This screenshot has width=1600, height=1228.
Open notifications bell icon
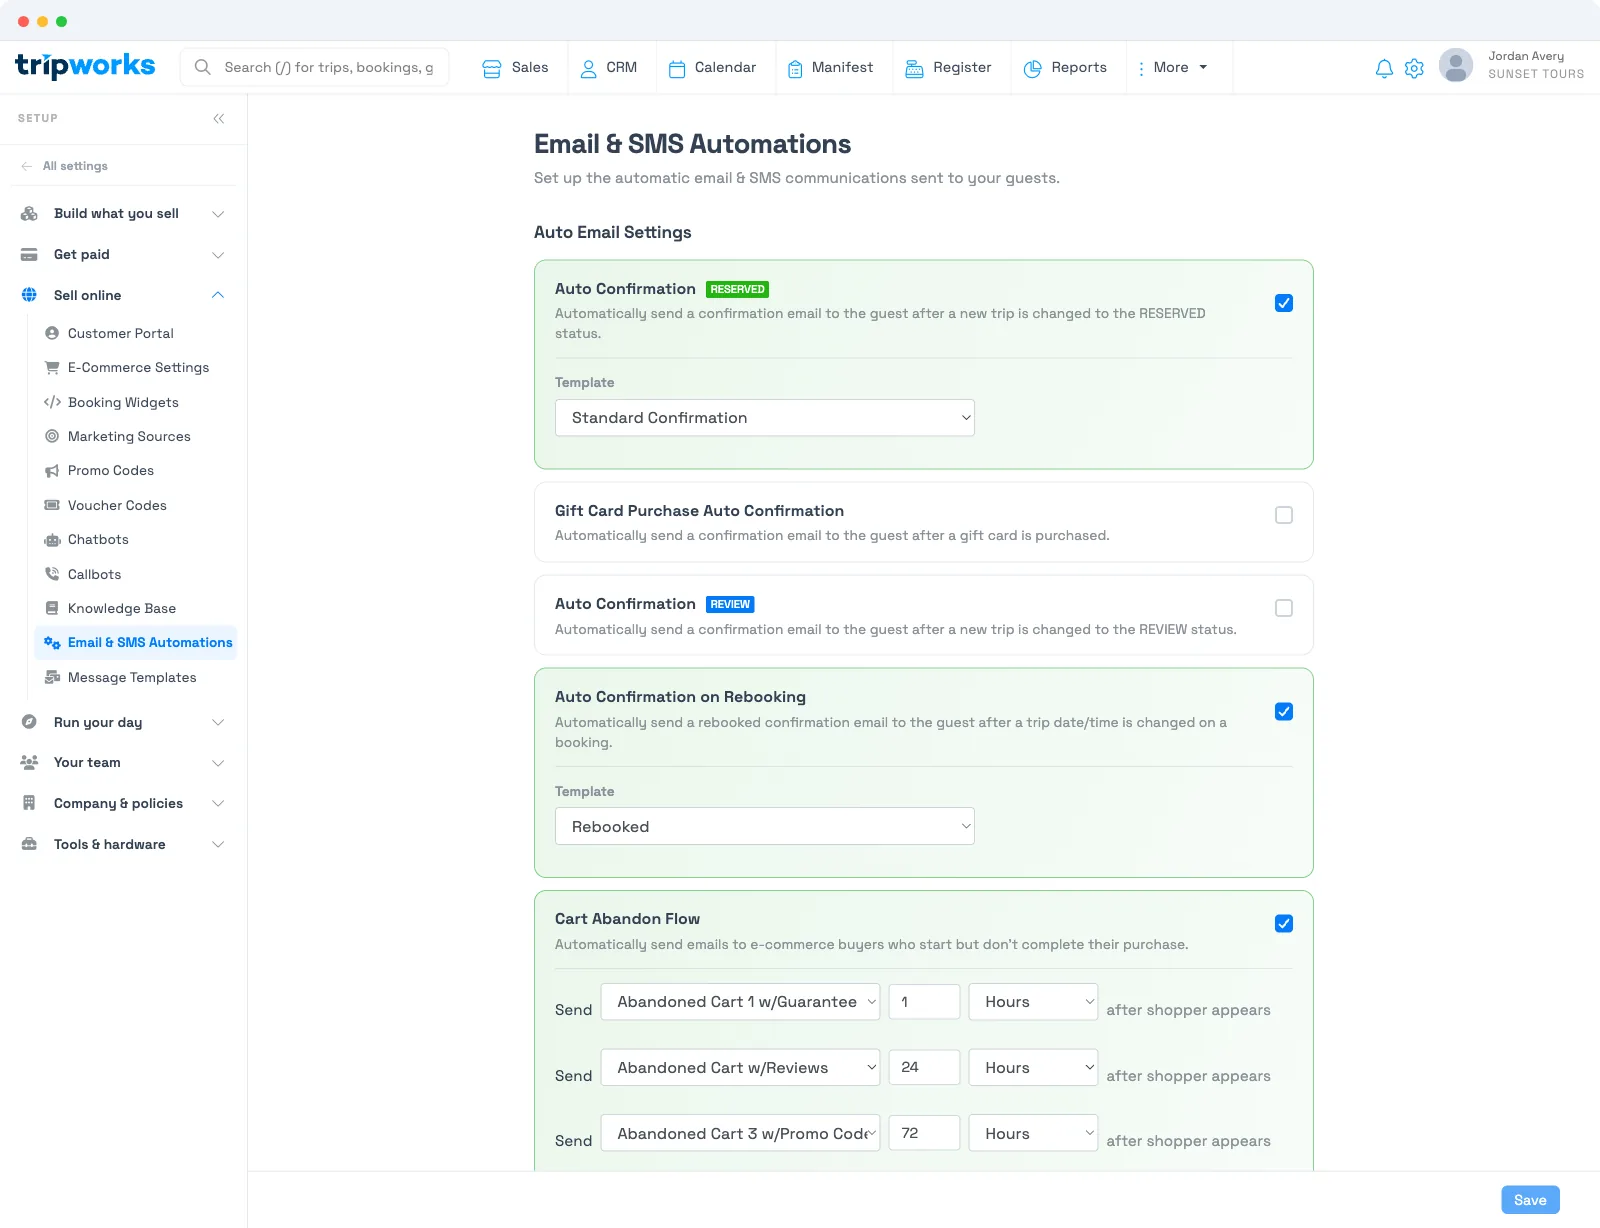pos(1384,68)
